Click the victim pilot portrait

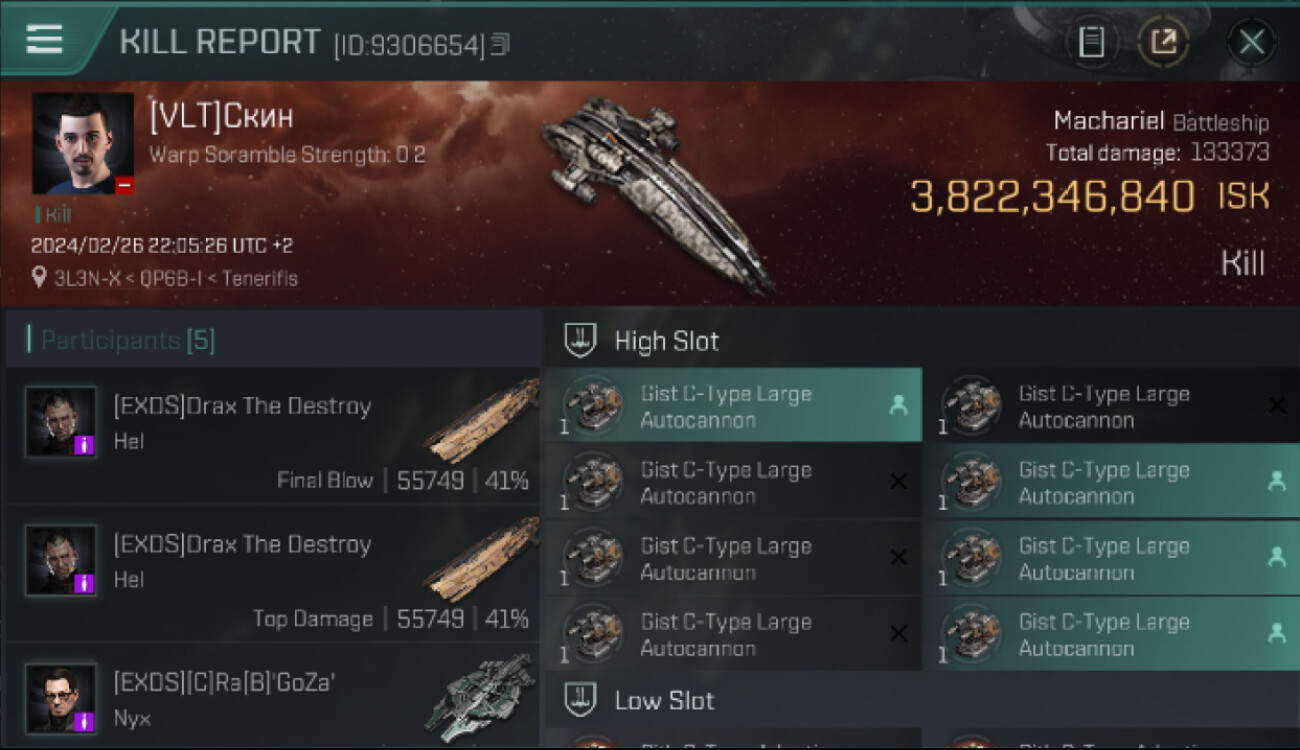click(x=83, y=144)
